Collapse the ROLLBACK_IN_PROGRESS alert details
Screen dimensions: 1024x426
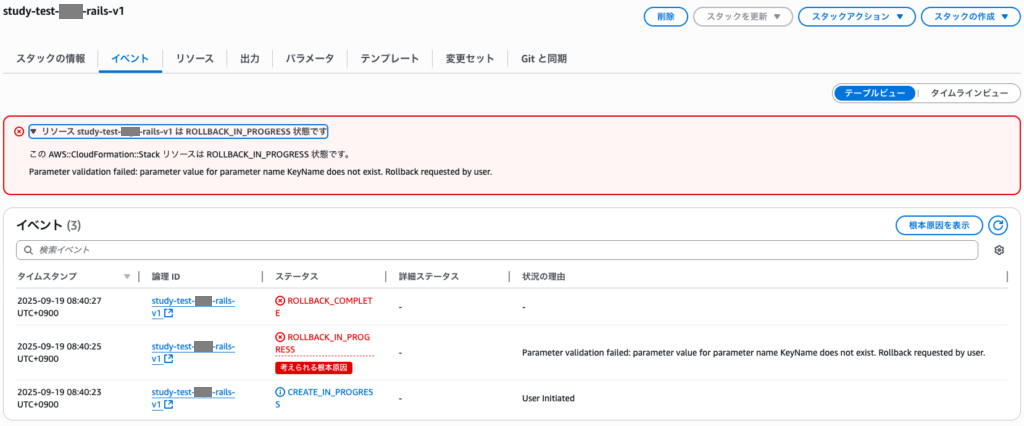34,132
